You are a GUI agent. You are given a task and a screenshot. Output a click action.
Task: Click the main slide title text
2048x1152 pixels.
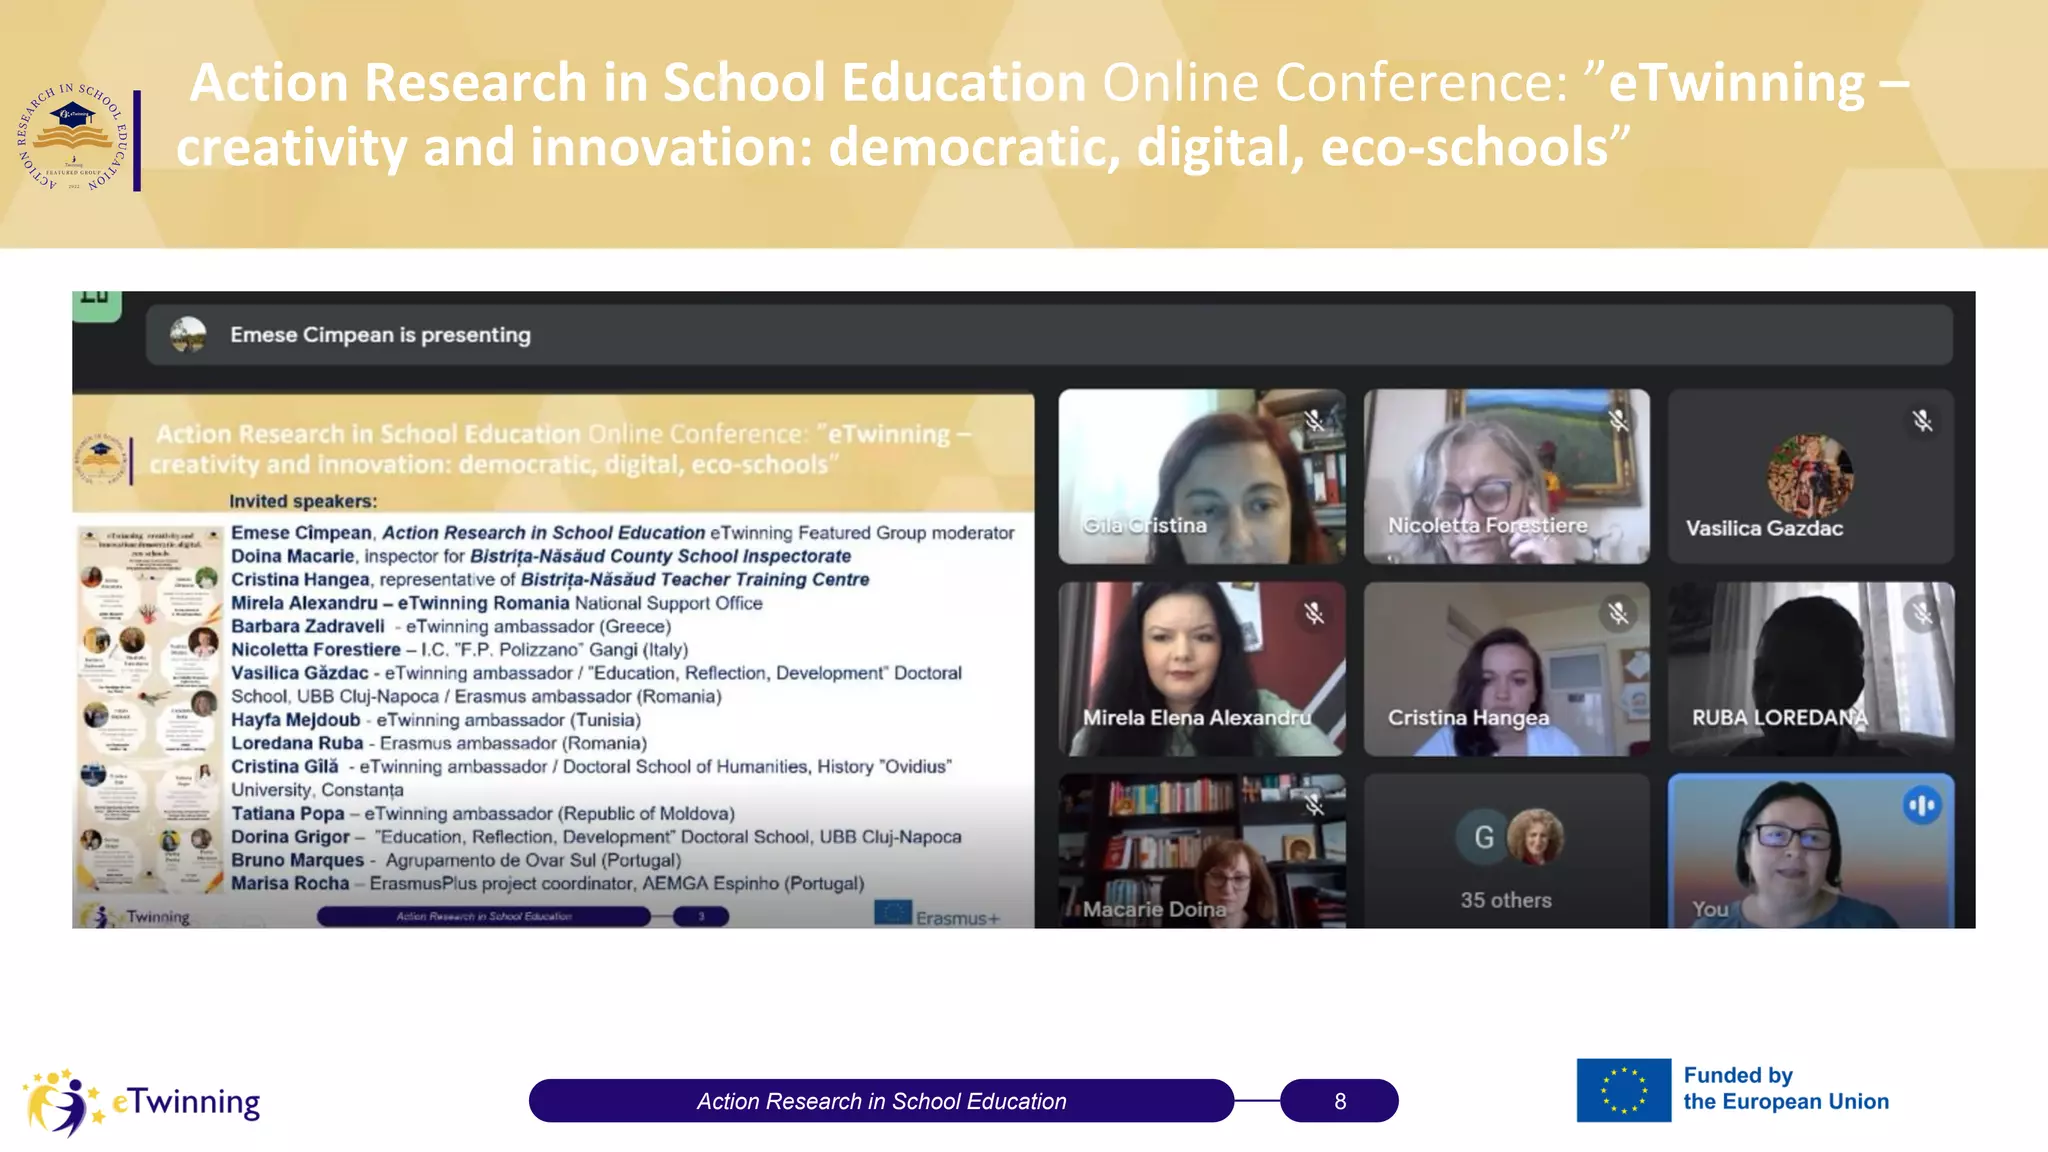[1043, 114]
